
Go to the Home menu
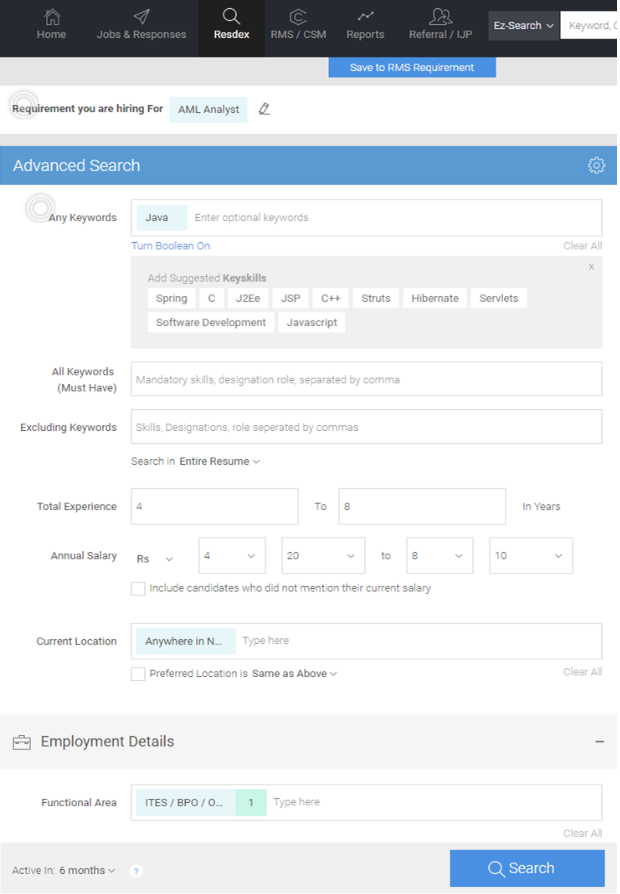pos(51,34)
